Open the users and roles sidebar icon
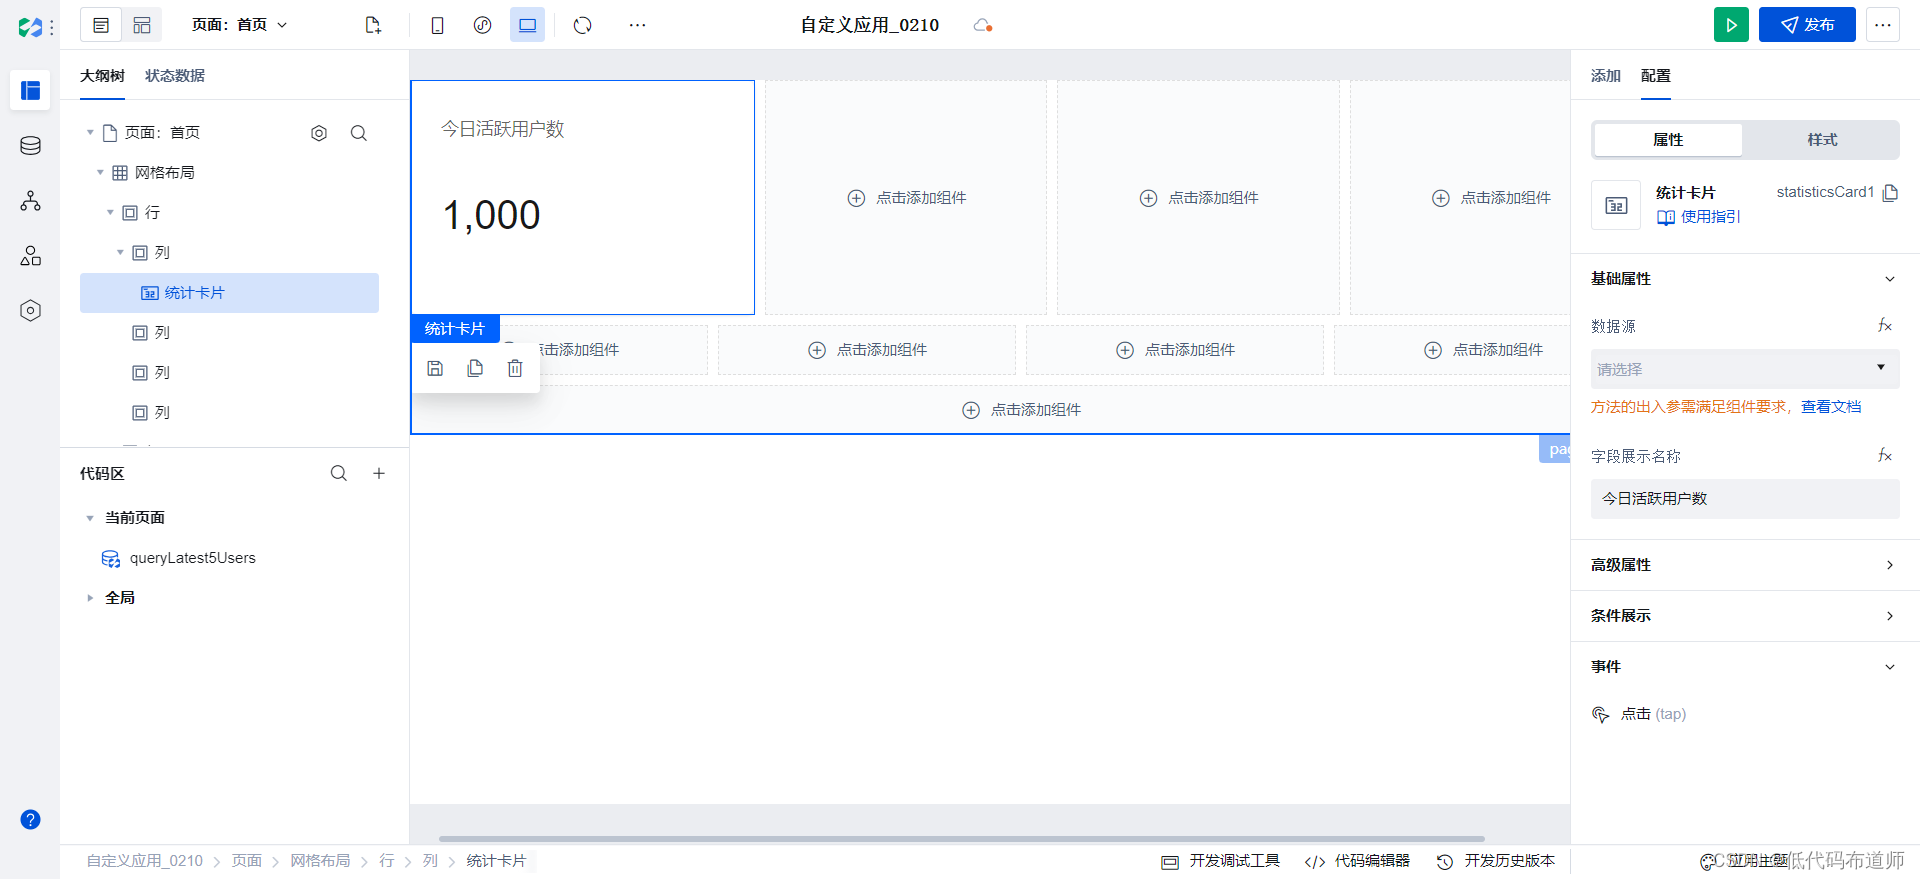1920x879 pixels. pos(30,256)
